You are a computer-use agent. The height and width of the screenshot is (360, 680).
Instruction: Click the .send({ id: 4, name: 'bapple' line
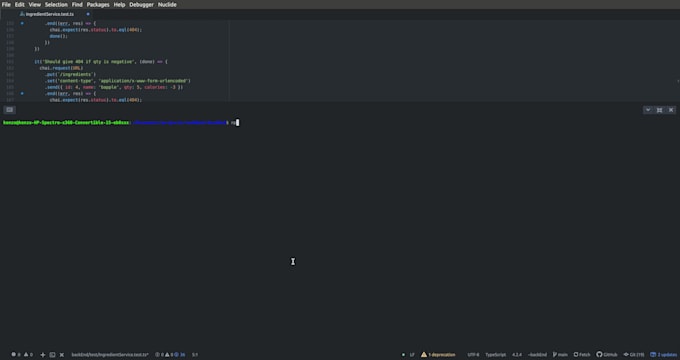(114, 87)
